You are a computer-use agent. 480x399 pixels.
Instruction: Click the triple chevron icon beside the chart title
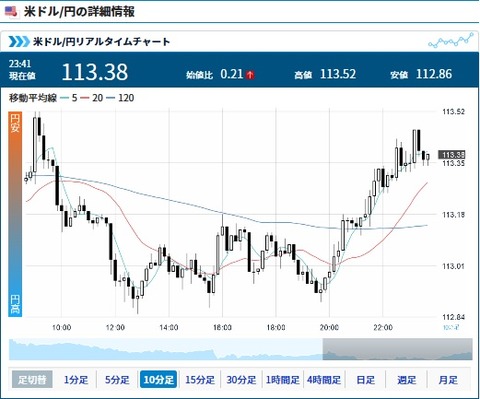pos(19,42)
